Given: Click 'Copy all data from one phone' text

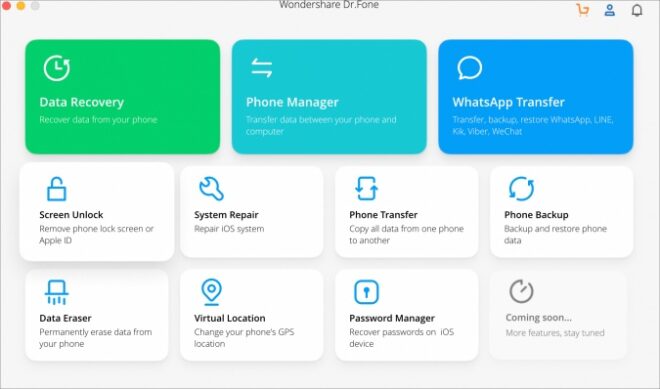Looking at the screenshot, I should [x=406, y=229].
